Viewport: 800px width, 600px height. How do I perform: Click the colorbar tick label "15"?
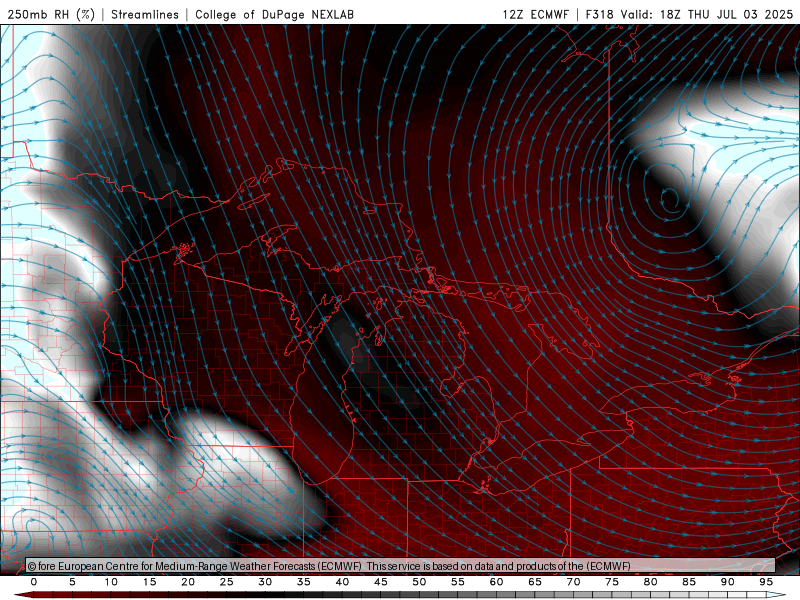[x=149, y=582]
